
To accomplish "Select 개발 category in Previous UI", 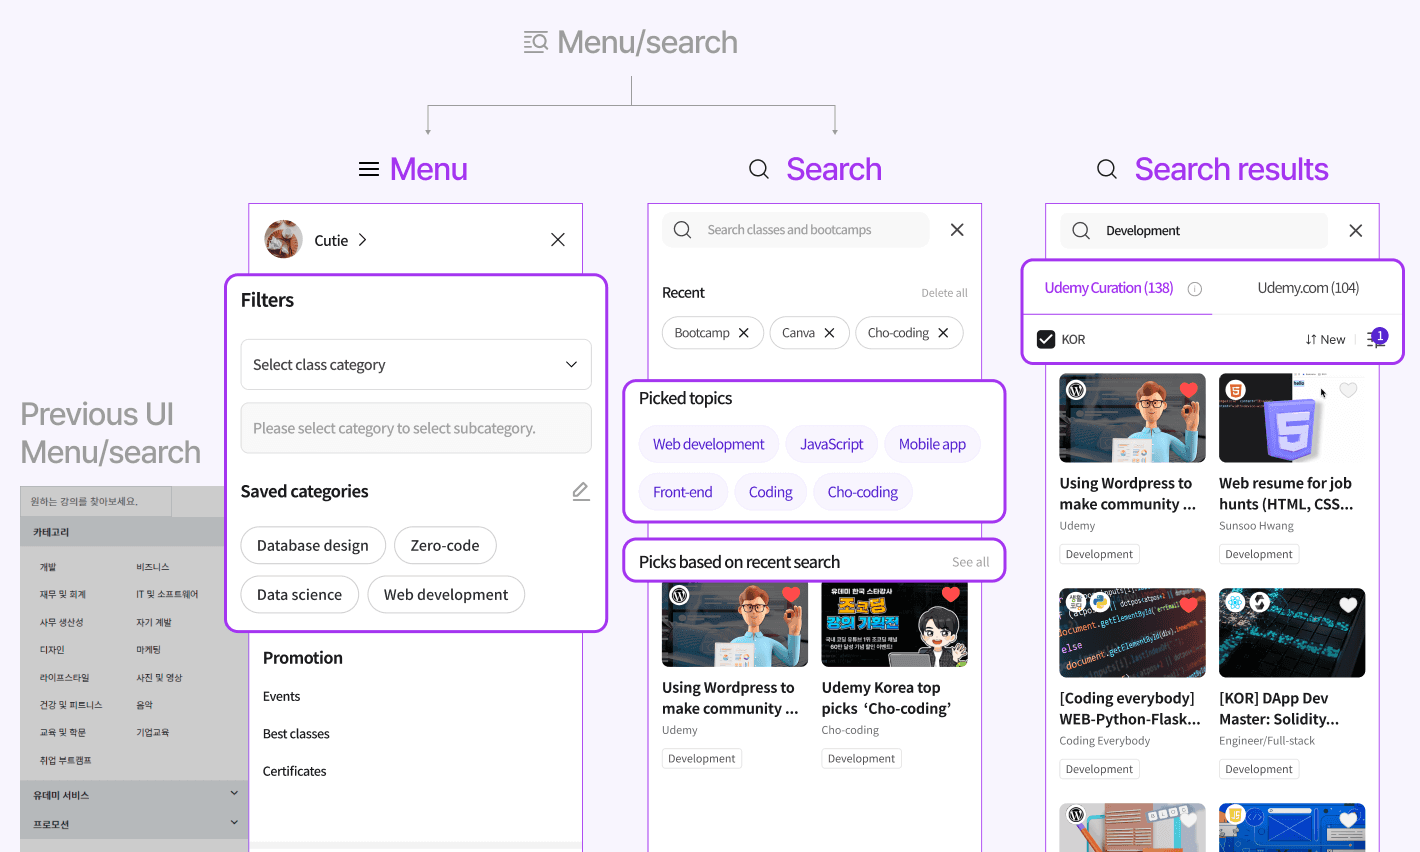I will 48,567.
